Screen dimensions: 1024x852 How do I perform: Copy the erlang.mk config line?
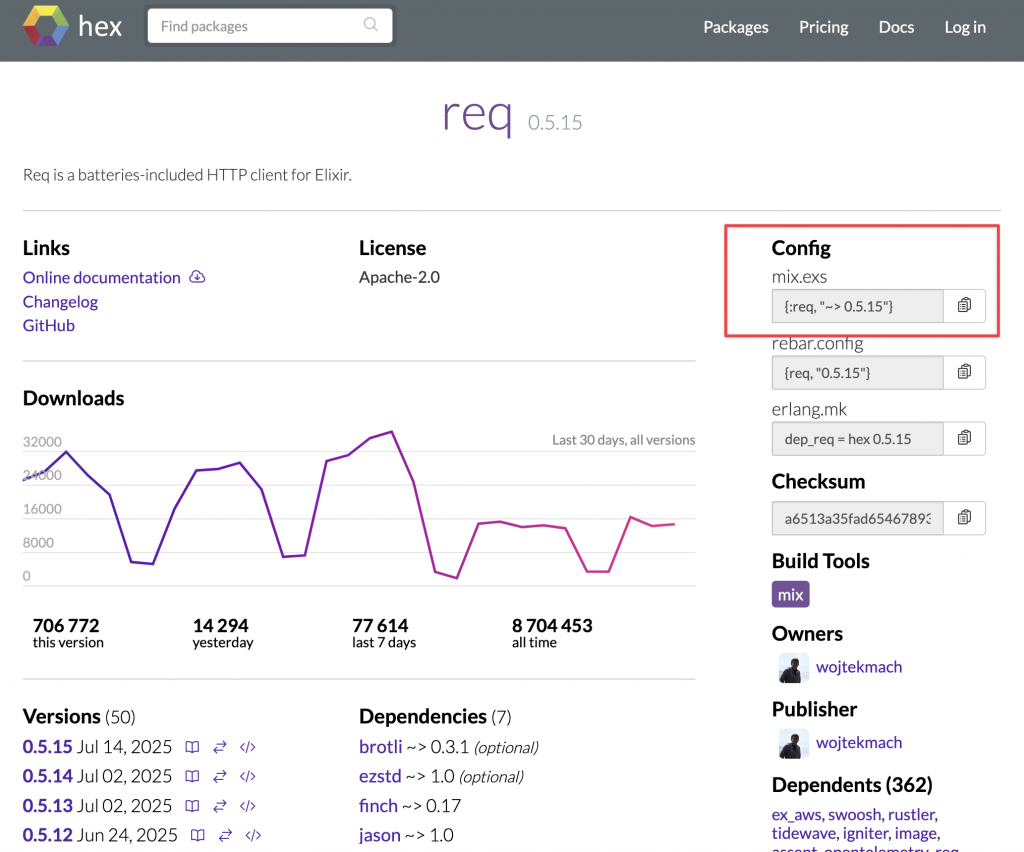(x=964, y=438)
